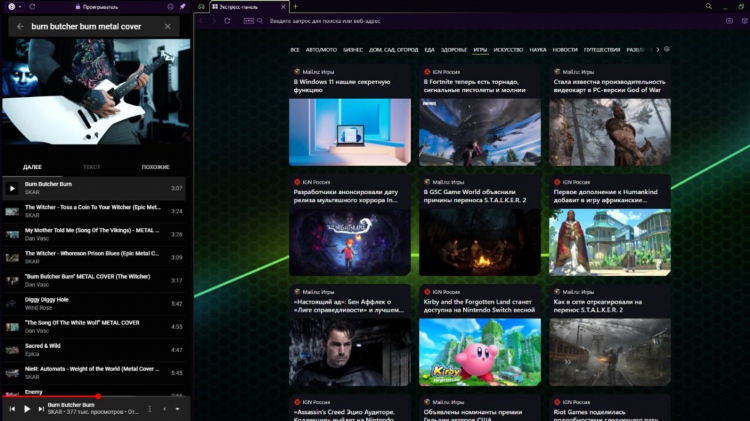
Task: Open three-dot menu in player bar
Action: [x=150, y=409]
